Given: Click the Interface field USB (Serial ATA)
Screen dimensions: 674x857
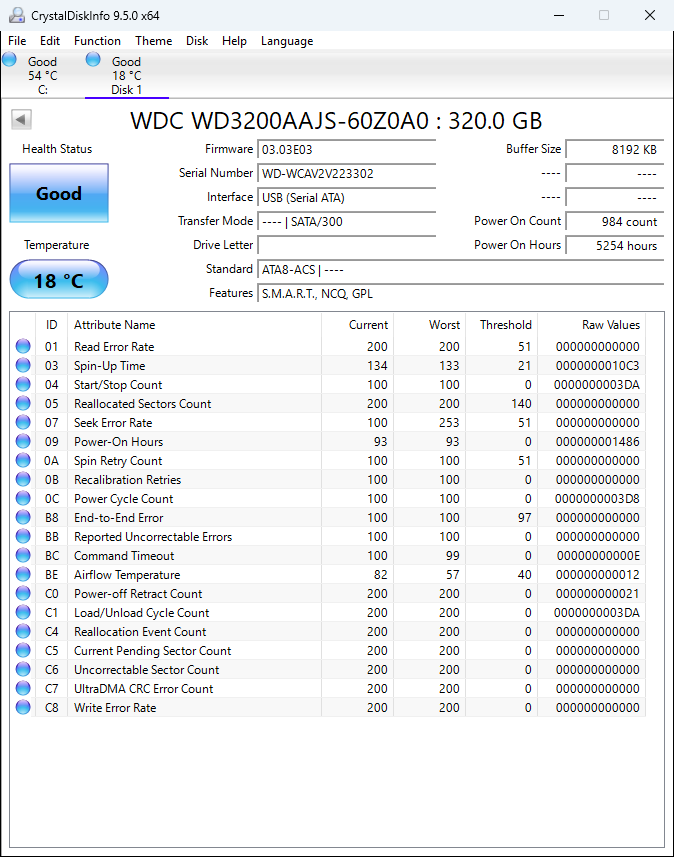Looking at the screenshot, I should pos(347,198).
